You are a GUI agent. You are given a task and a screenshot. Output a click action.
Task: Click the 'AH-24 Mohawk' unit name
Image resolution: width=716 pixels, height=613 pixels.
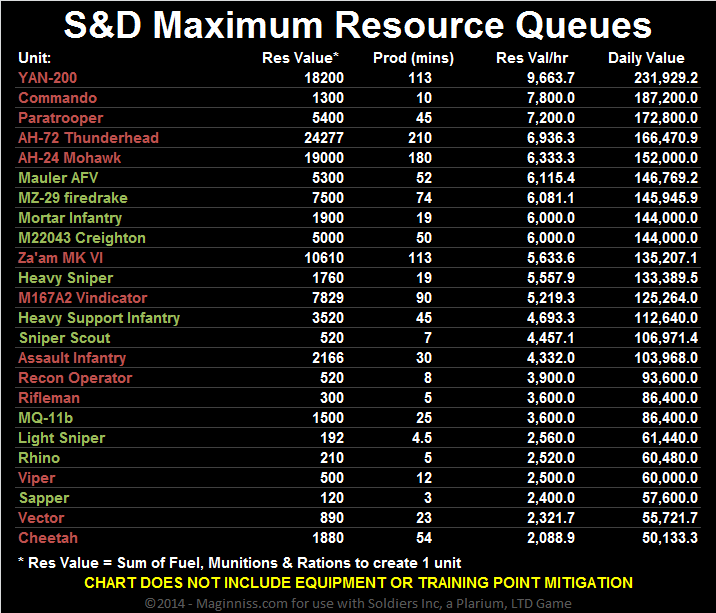click(69, 158)
